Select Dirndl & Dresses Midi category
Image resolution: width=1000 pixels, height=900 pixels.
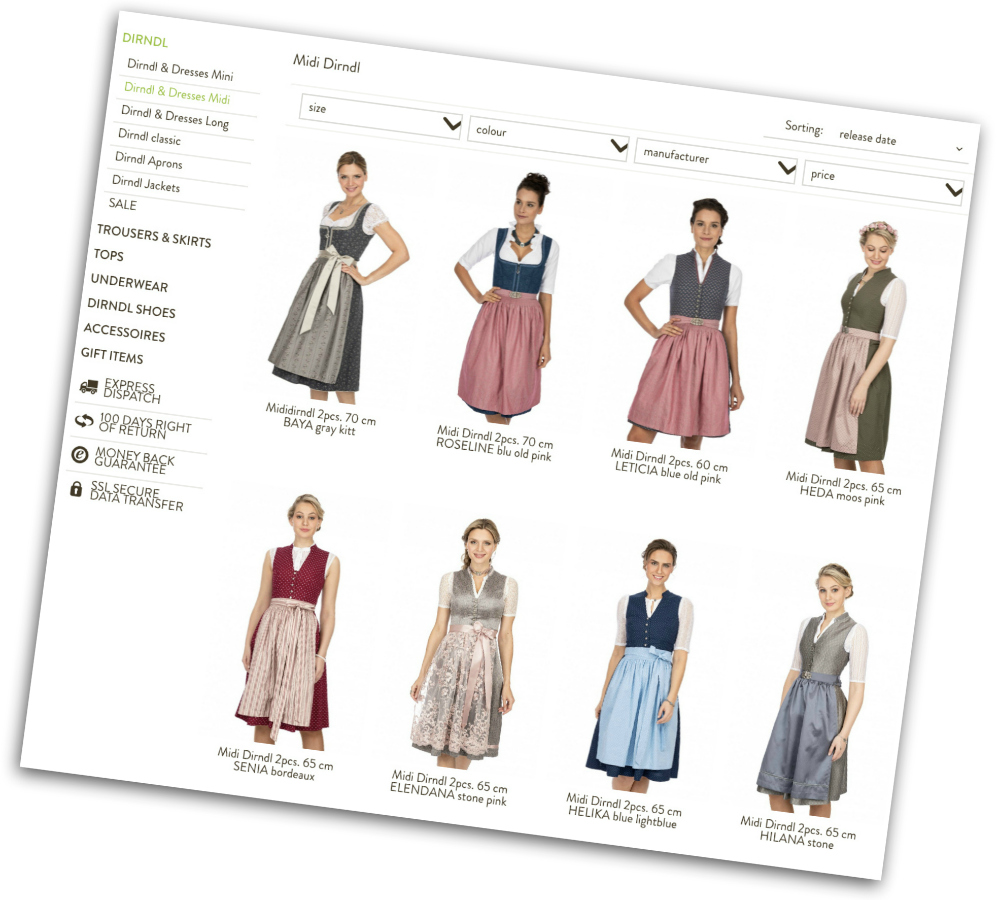point(177,93)
